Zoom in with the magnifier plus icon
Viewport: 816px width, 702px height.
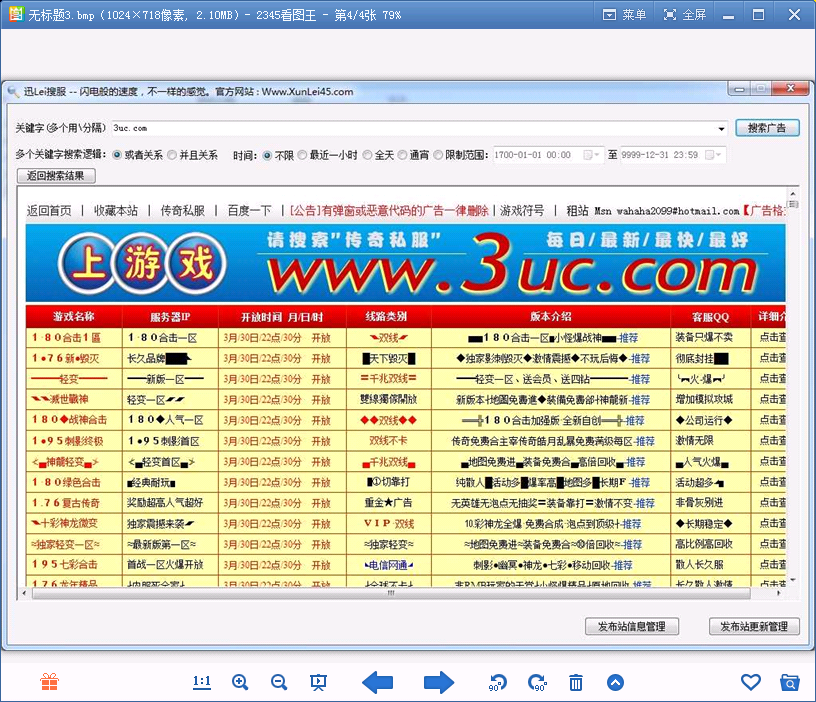[240, 682]
